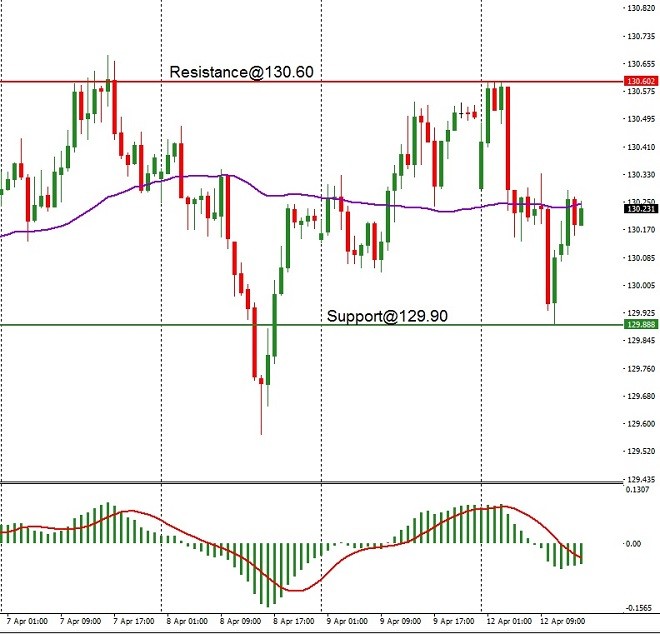Click the Resistance@130.60 label
Viewport: 660px width, 634px height.
[242, 72]
